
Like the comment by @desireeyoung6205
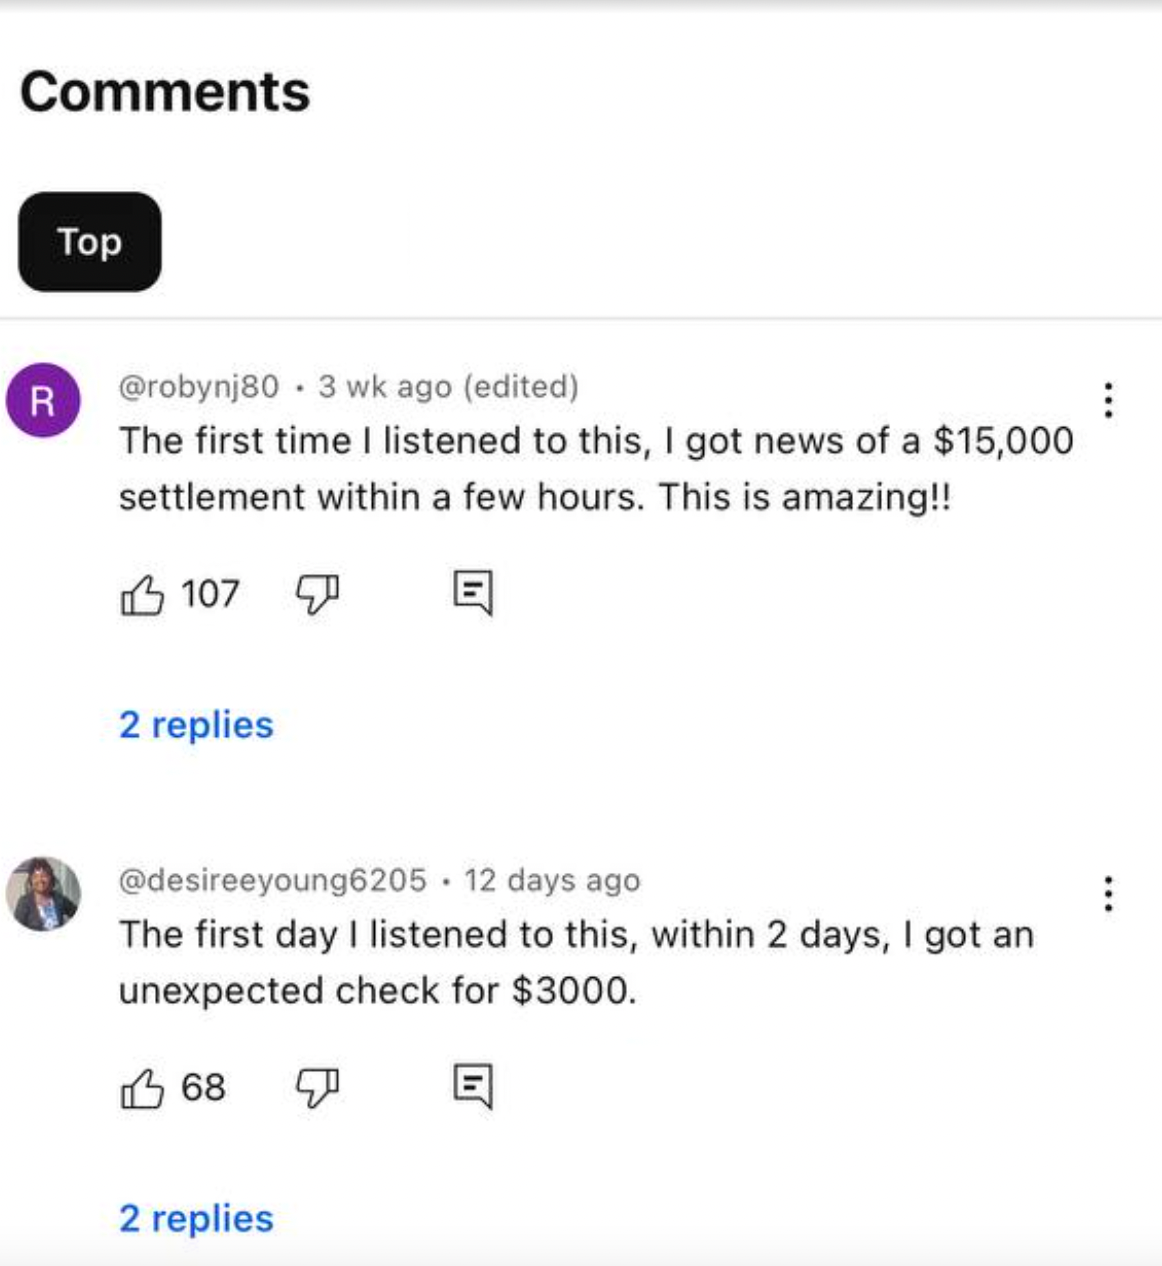[142, 1088]
